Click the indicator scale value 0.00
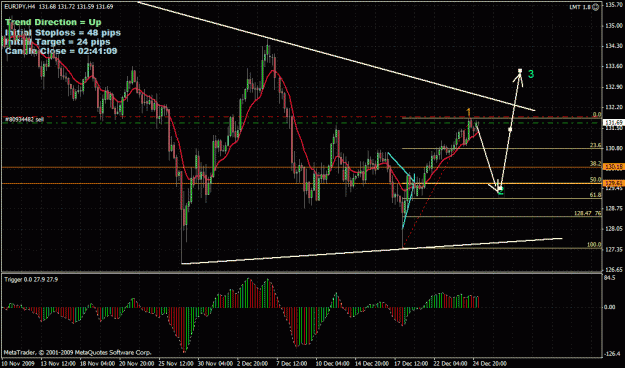625x368 pixels. (x=610, y=307)
